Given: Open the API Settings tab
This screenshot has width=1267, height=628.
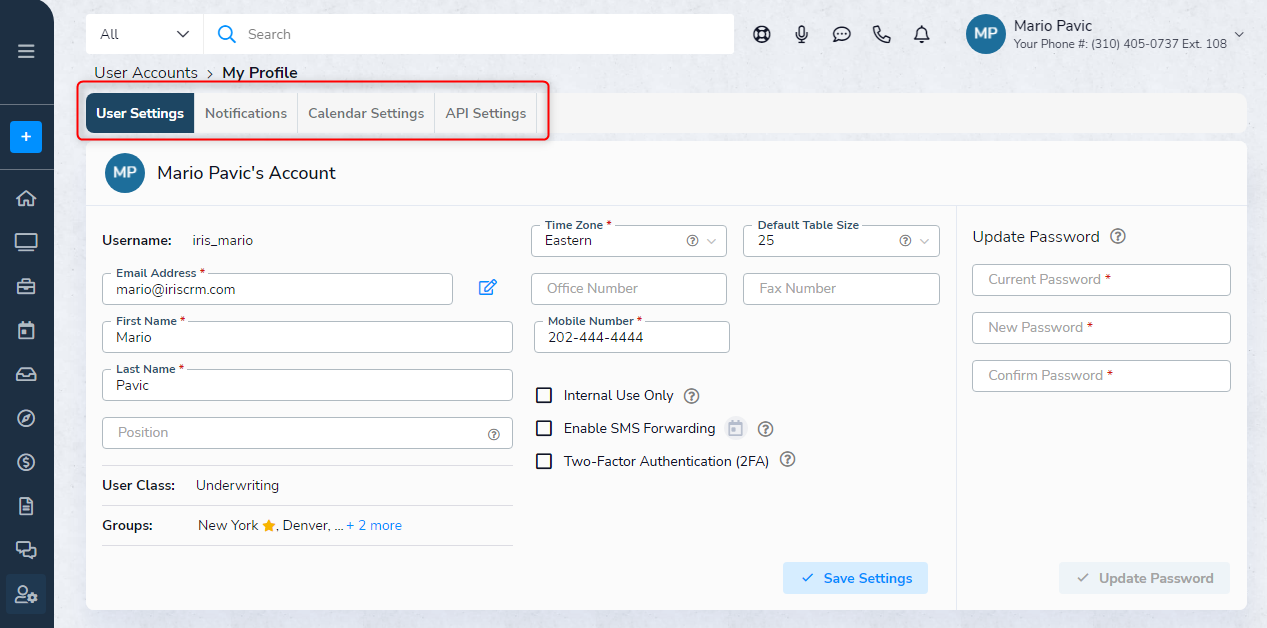Looking at the screenshot, I should pyautogui.click(x=486, y=113).
